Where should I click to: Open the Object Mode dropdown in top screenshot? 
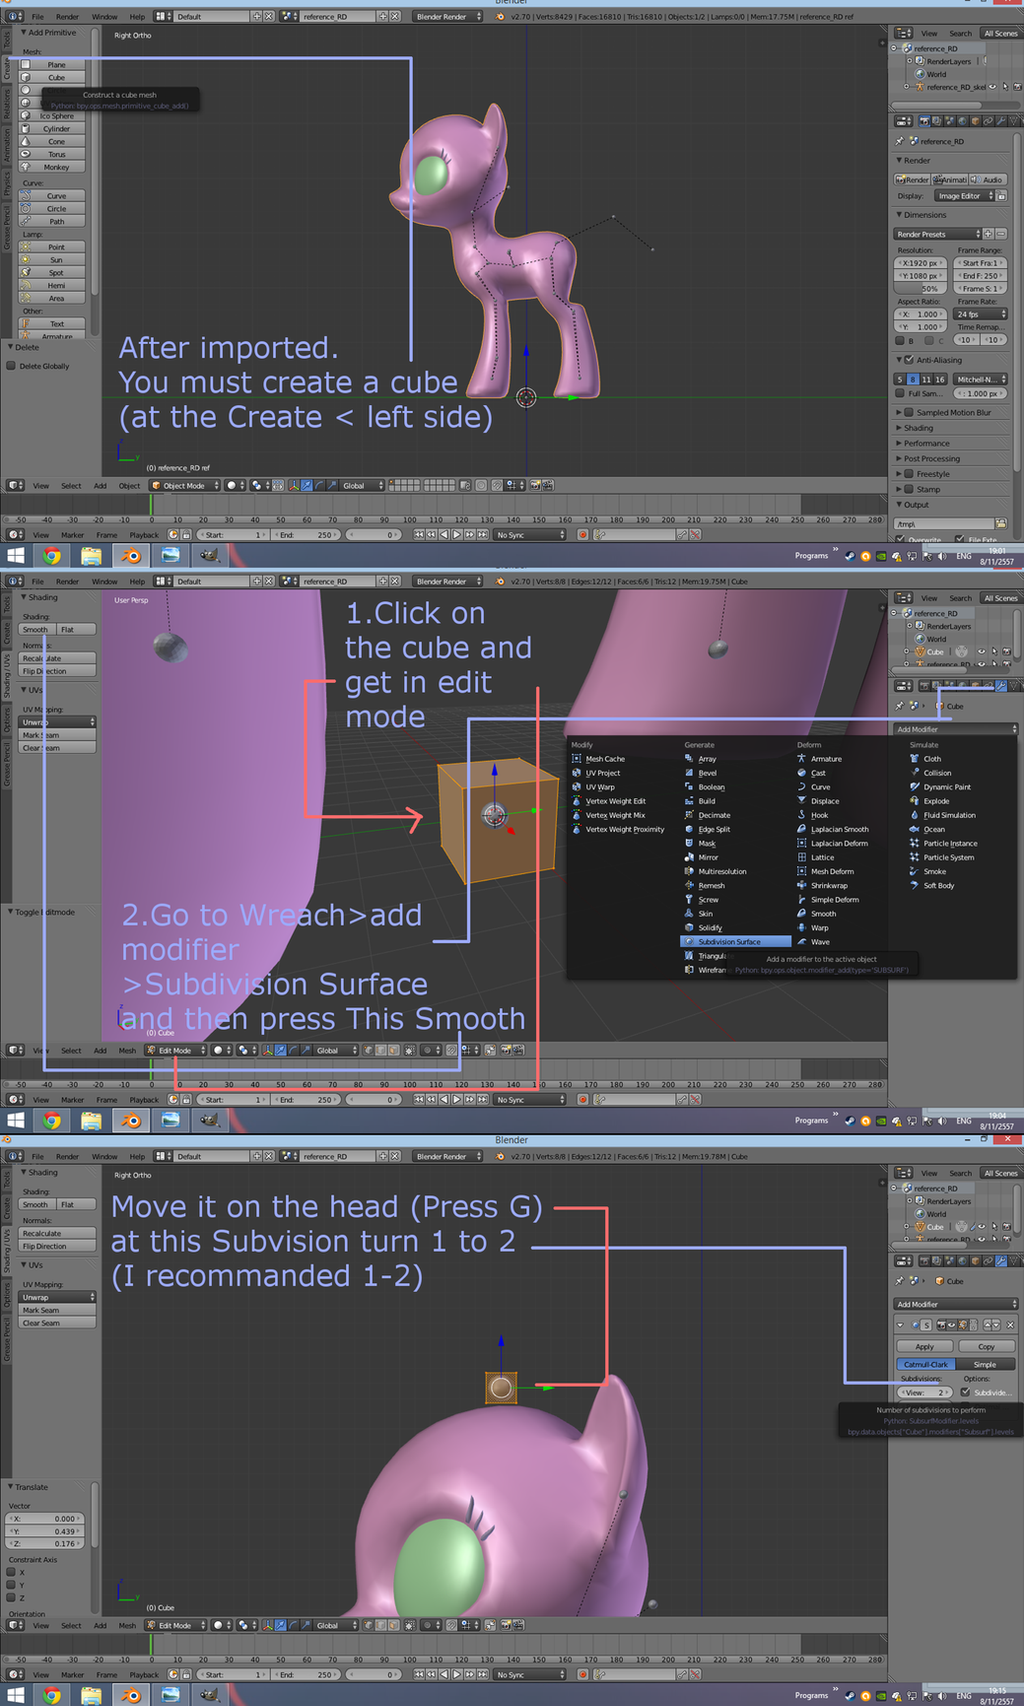184,486
